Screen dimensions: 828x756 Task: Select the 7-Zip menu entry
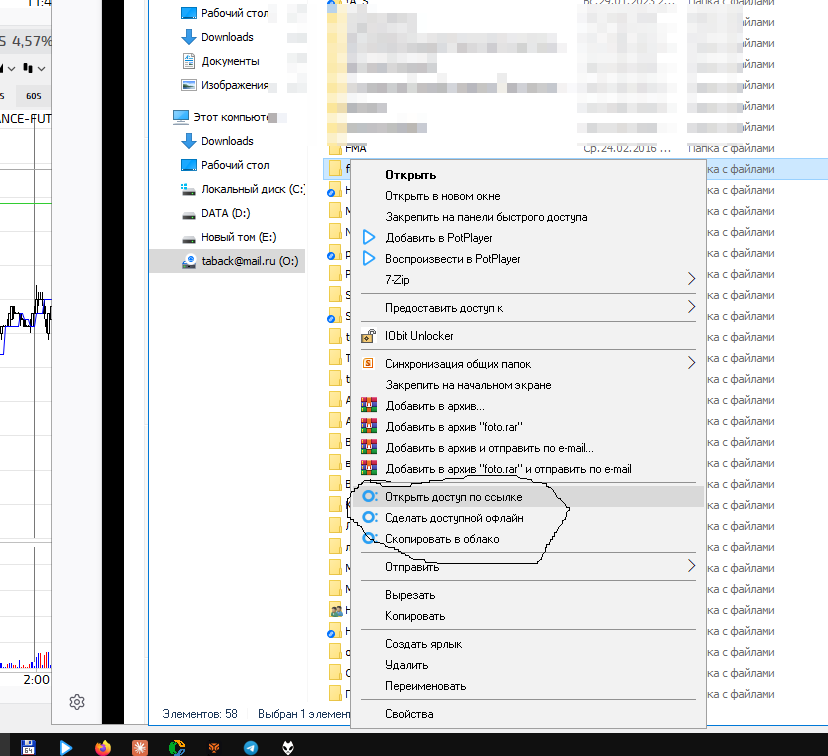click(528, 280)
